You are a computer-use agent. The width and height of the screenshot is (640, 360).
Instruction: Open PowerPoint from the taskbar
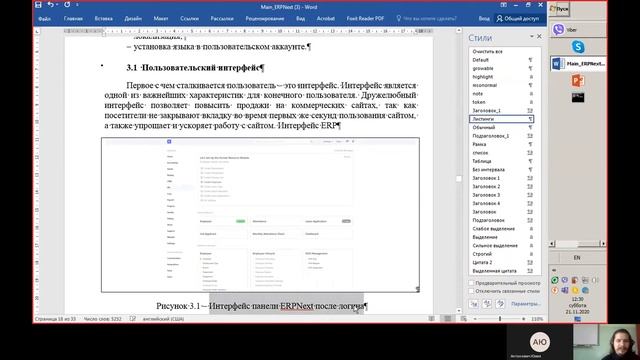pyautogui.click(x=578, y=81)
